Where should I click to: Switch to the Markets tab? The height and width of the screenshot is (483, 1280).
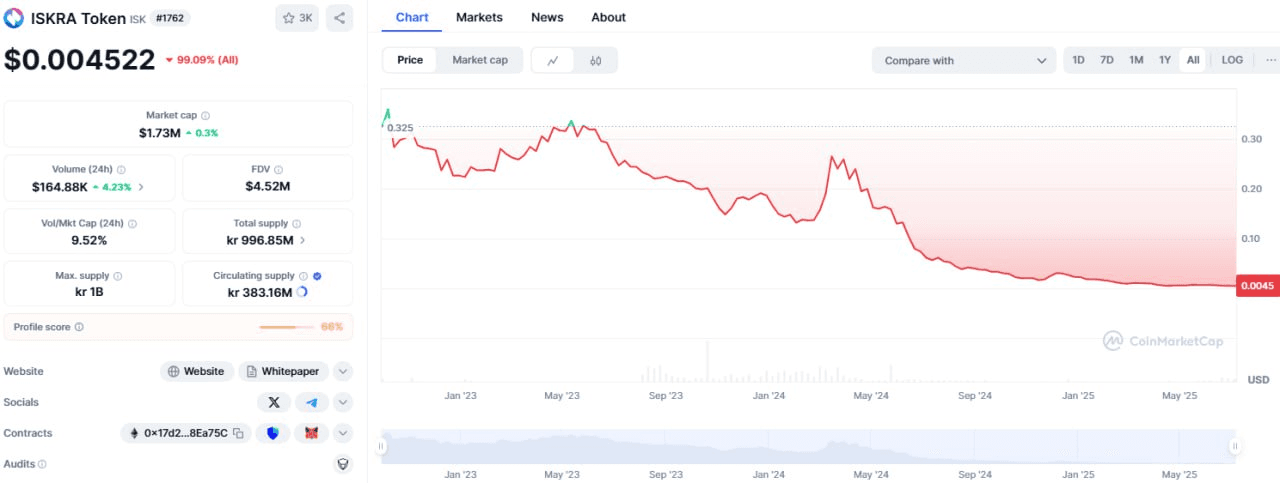pyautogui.click(x=479, y=17)
